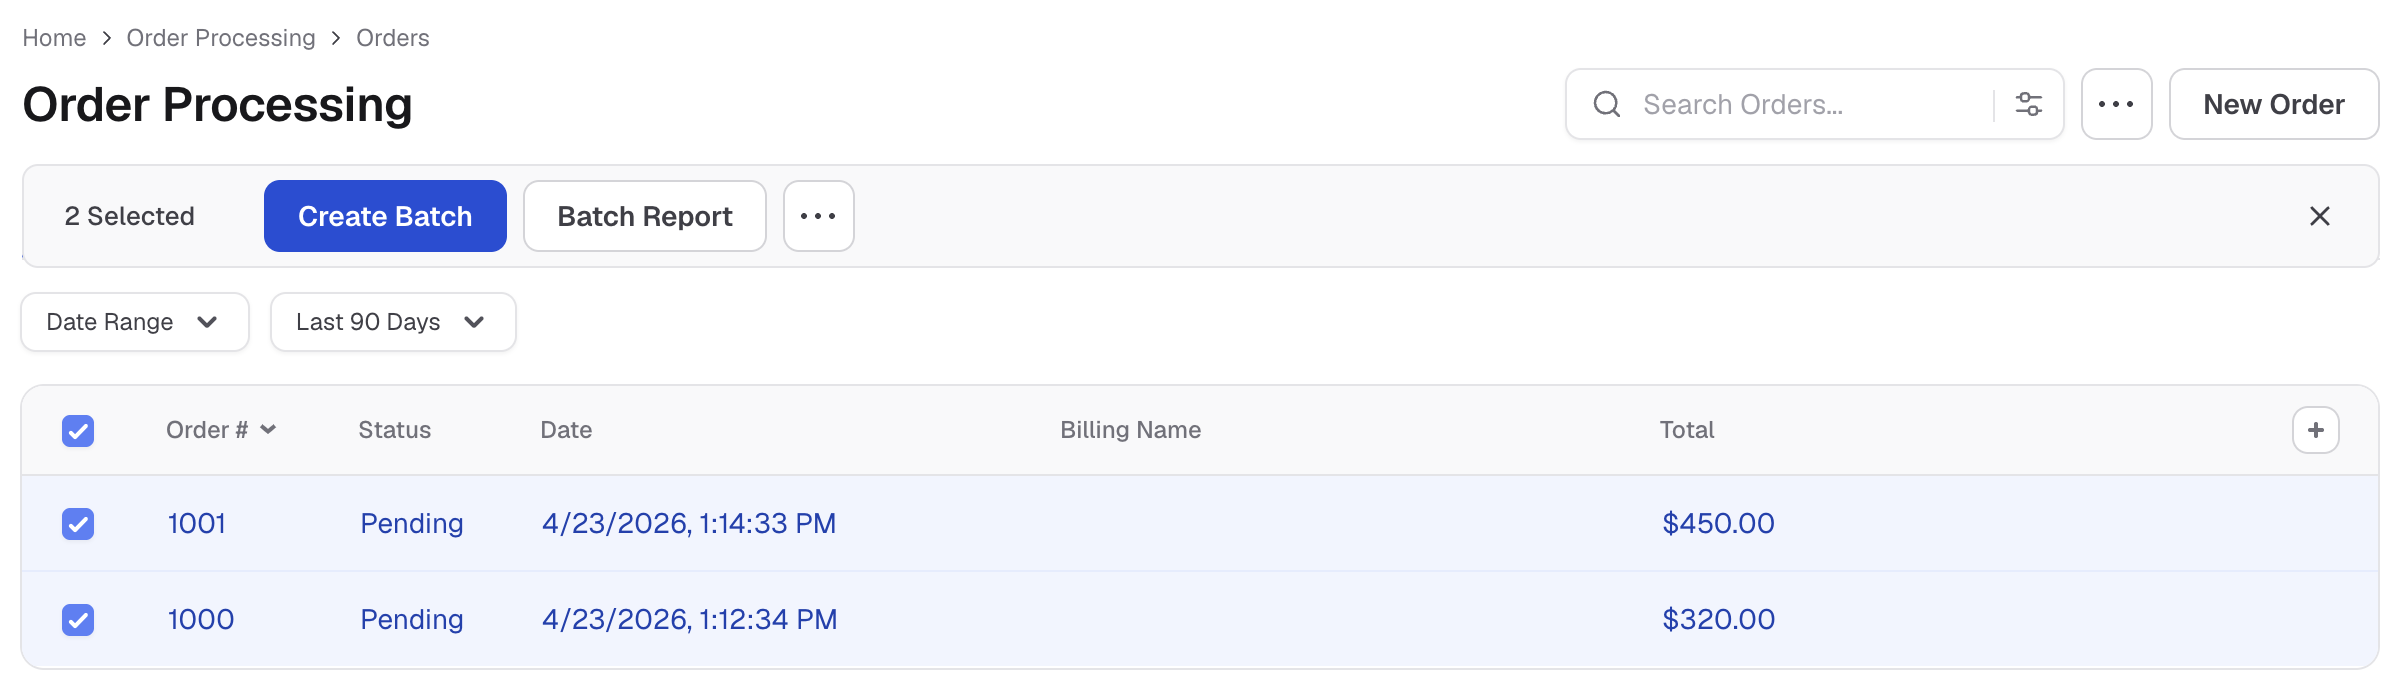Click the Batch Report button

(645, 216)
